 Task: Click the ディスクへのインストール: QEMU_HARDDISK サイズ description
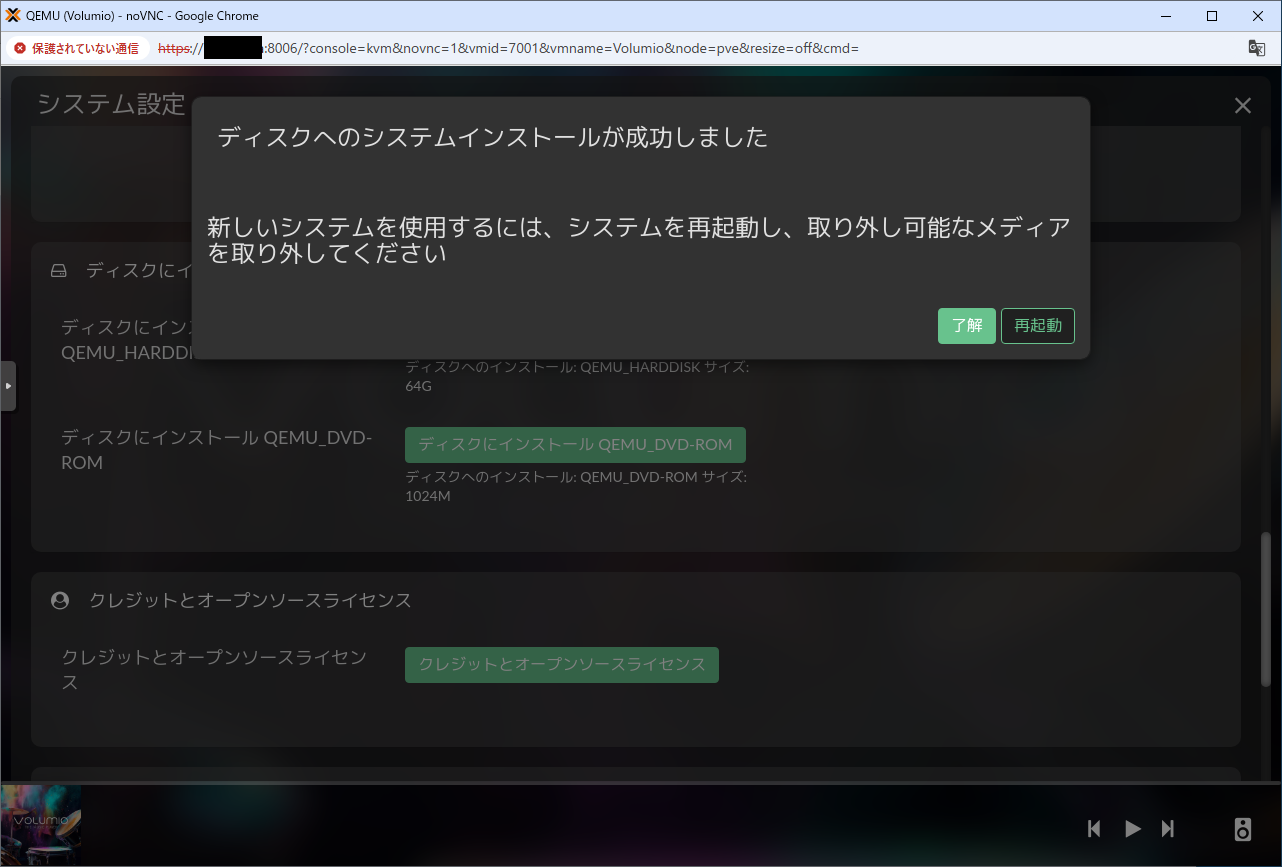(x=577, y=376)
